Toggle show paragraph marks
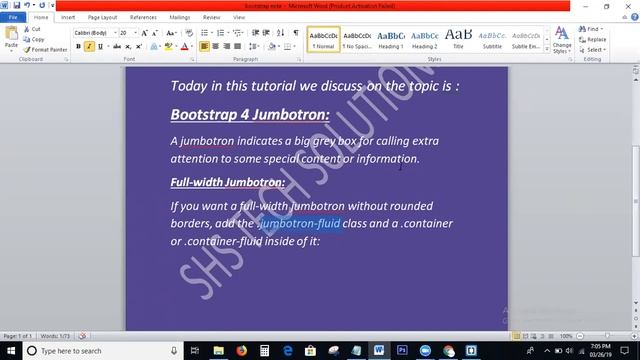Viewport: 640px width, 360px height. coord(296,33)
